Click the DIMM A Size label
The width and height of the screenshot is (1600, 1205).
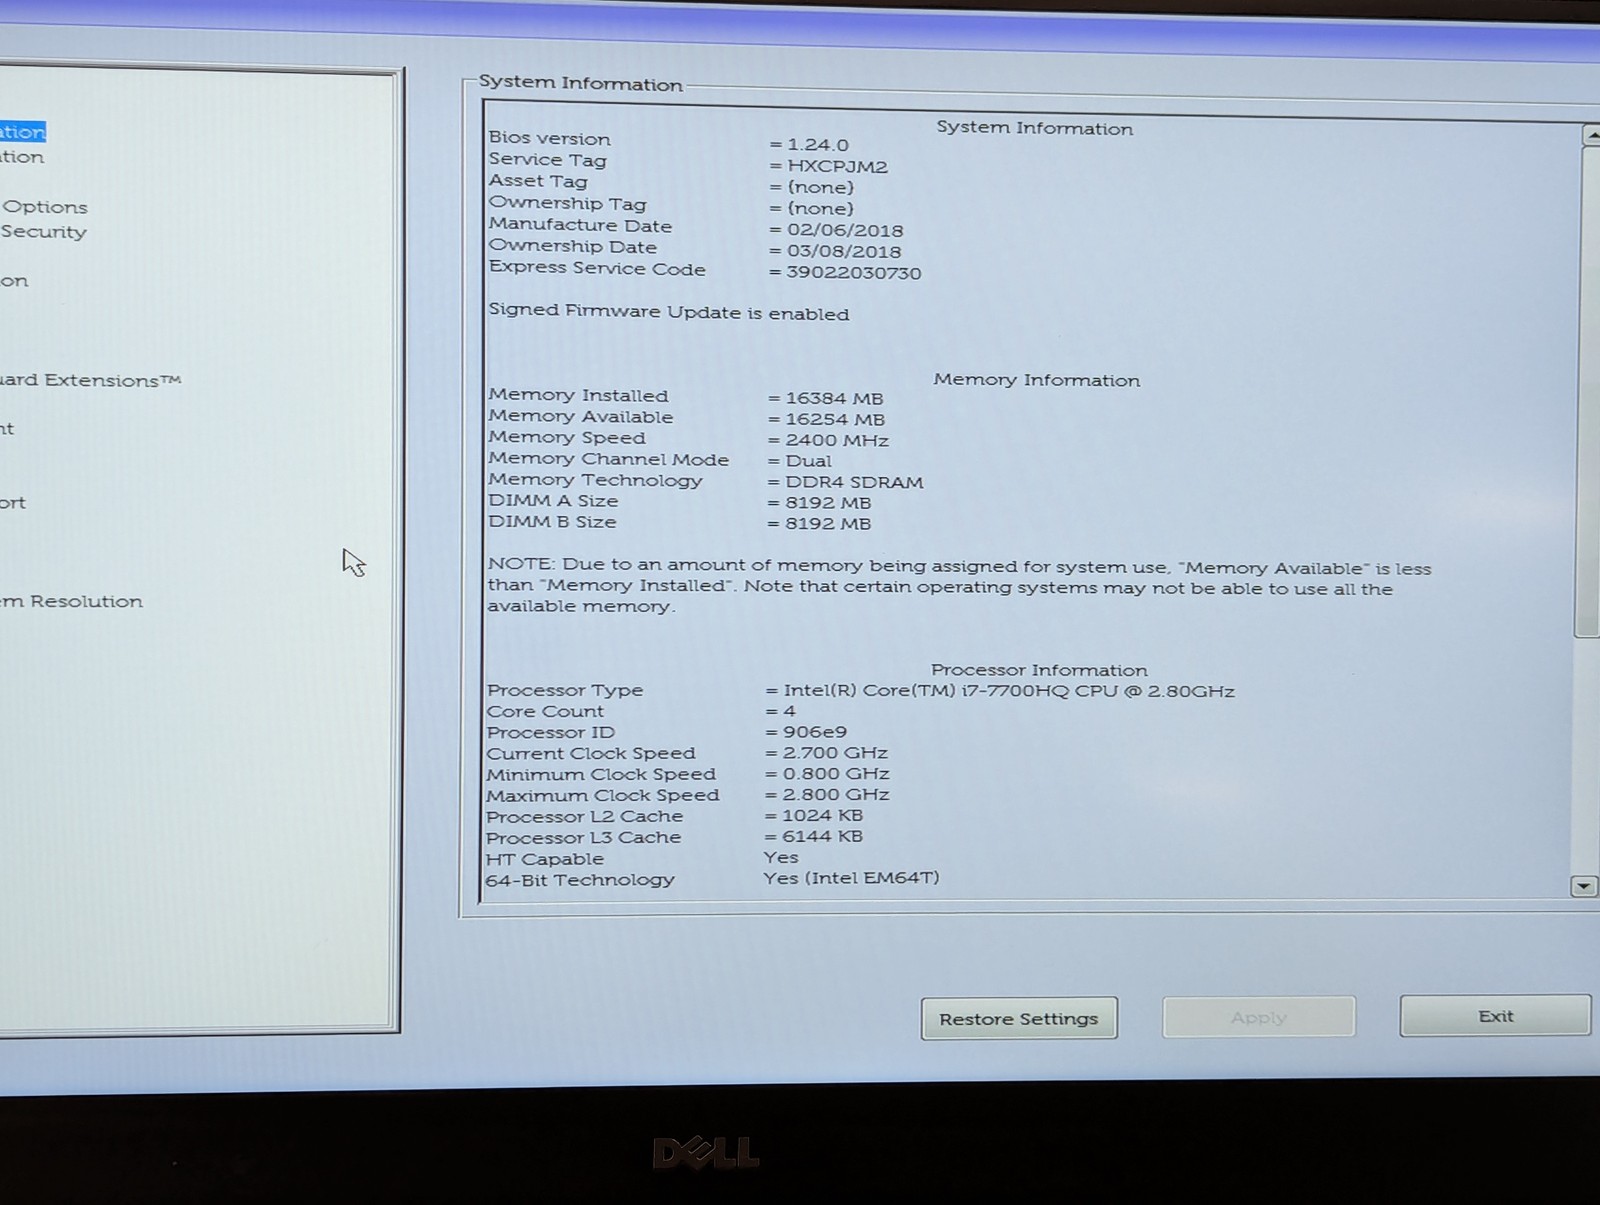tap(553, 501)
